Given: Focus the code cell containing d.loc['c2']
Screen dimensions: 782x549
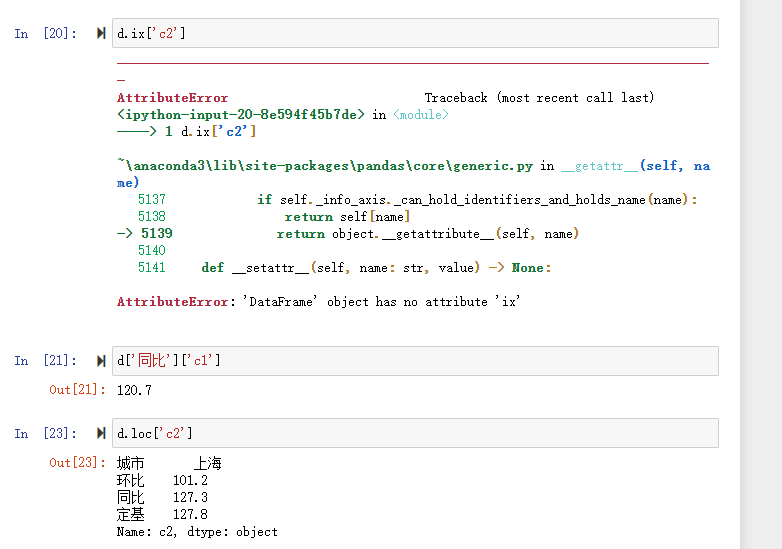Looking at the screenshot, I should 415,433.
